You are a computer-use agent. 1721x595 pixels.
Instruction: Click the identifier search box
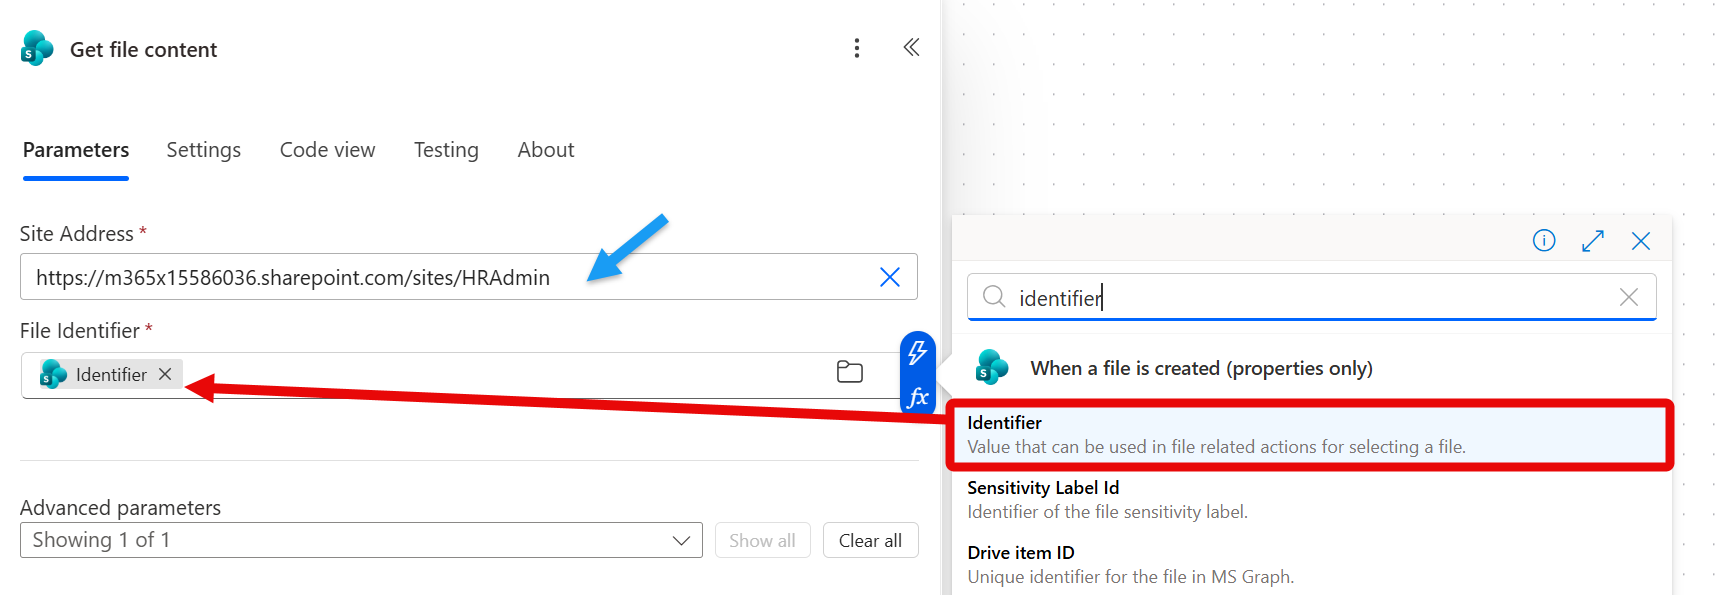coord(1311,297)
